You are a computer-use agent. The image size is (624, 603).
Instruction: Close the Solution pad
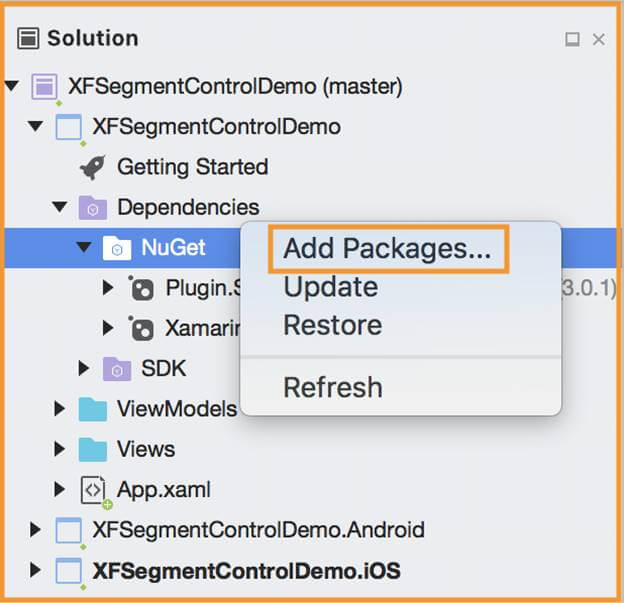pyautogui.click(x=599, y=40)
